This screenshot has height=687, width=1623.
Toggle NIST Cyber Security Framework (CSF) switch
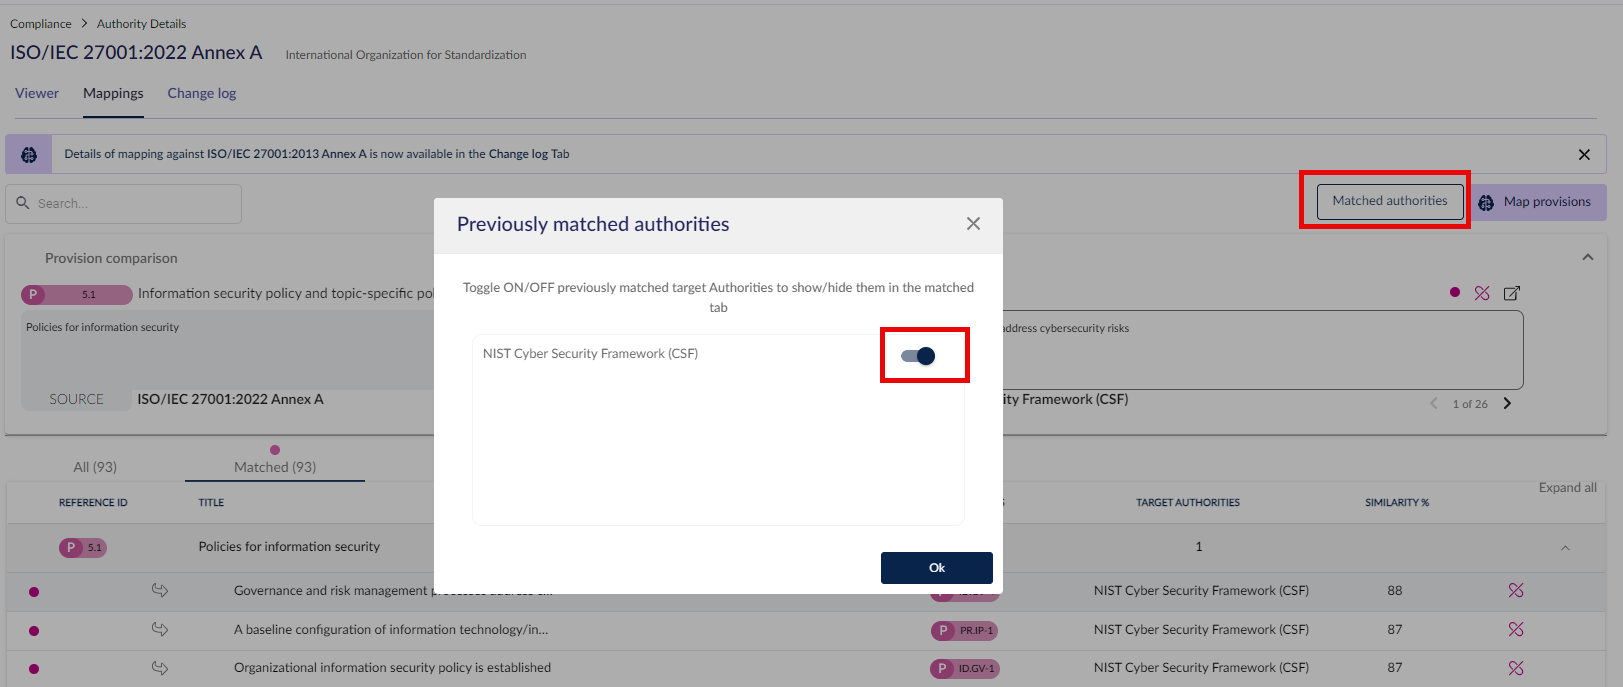(918, 356)
